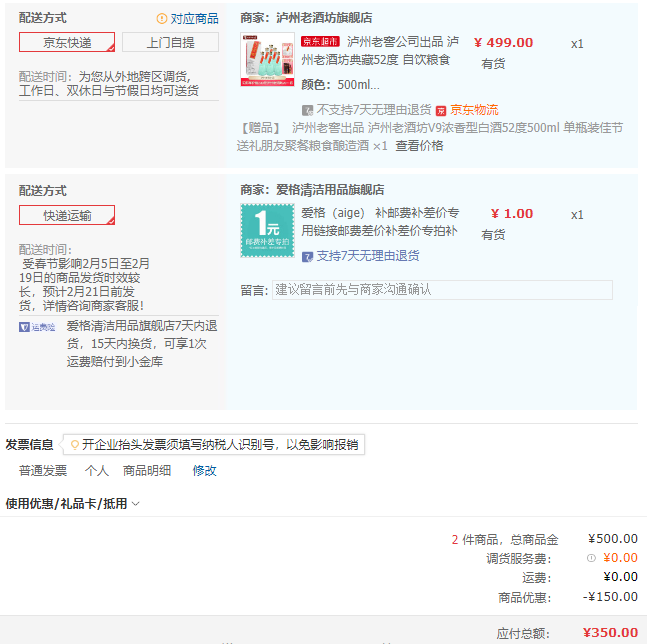This screenshot has width=647, height=644.
Task: Click the info icon beside 调货服务费
Action: point(591,558)
